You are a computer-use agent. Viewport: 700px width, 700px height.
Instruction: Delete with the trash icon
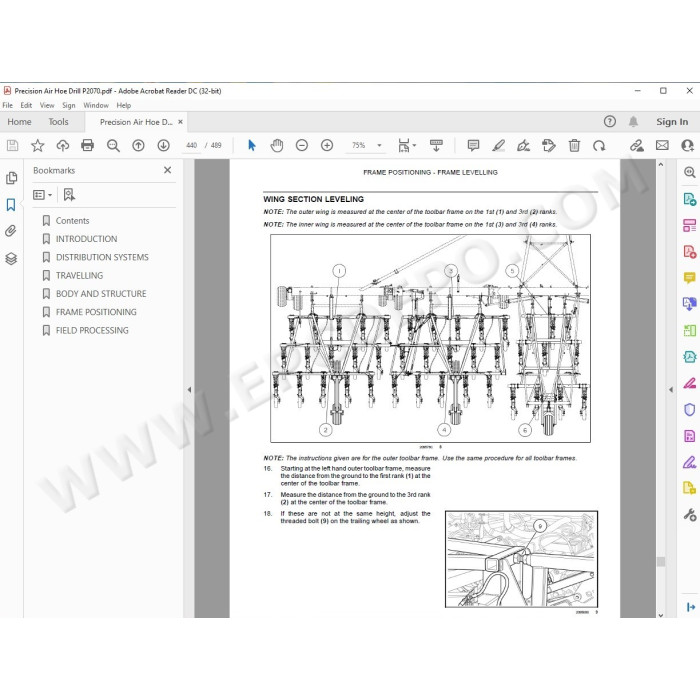coord(574,146)
